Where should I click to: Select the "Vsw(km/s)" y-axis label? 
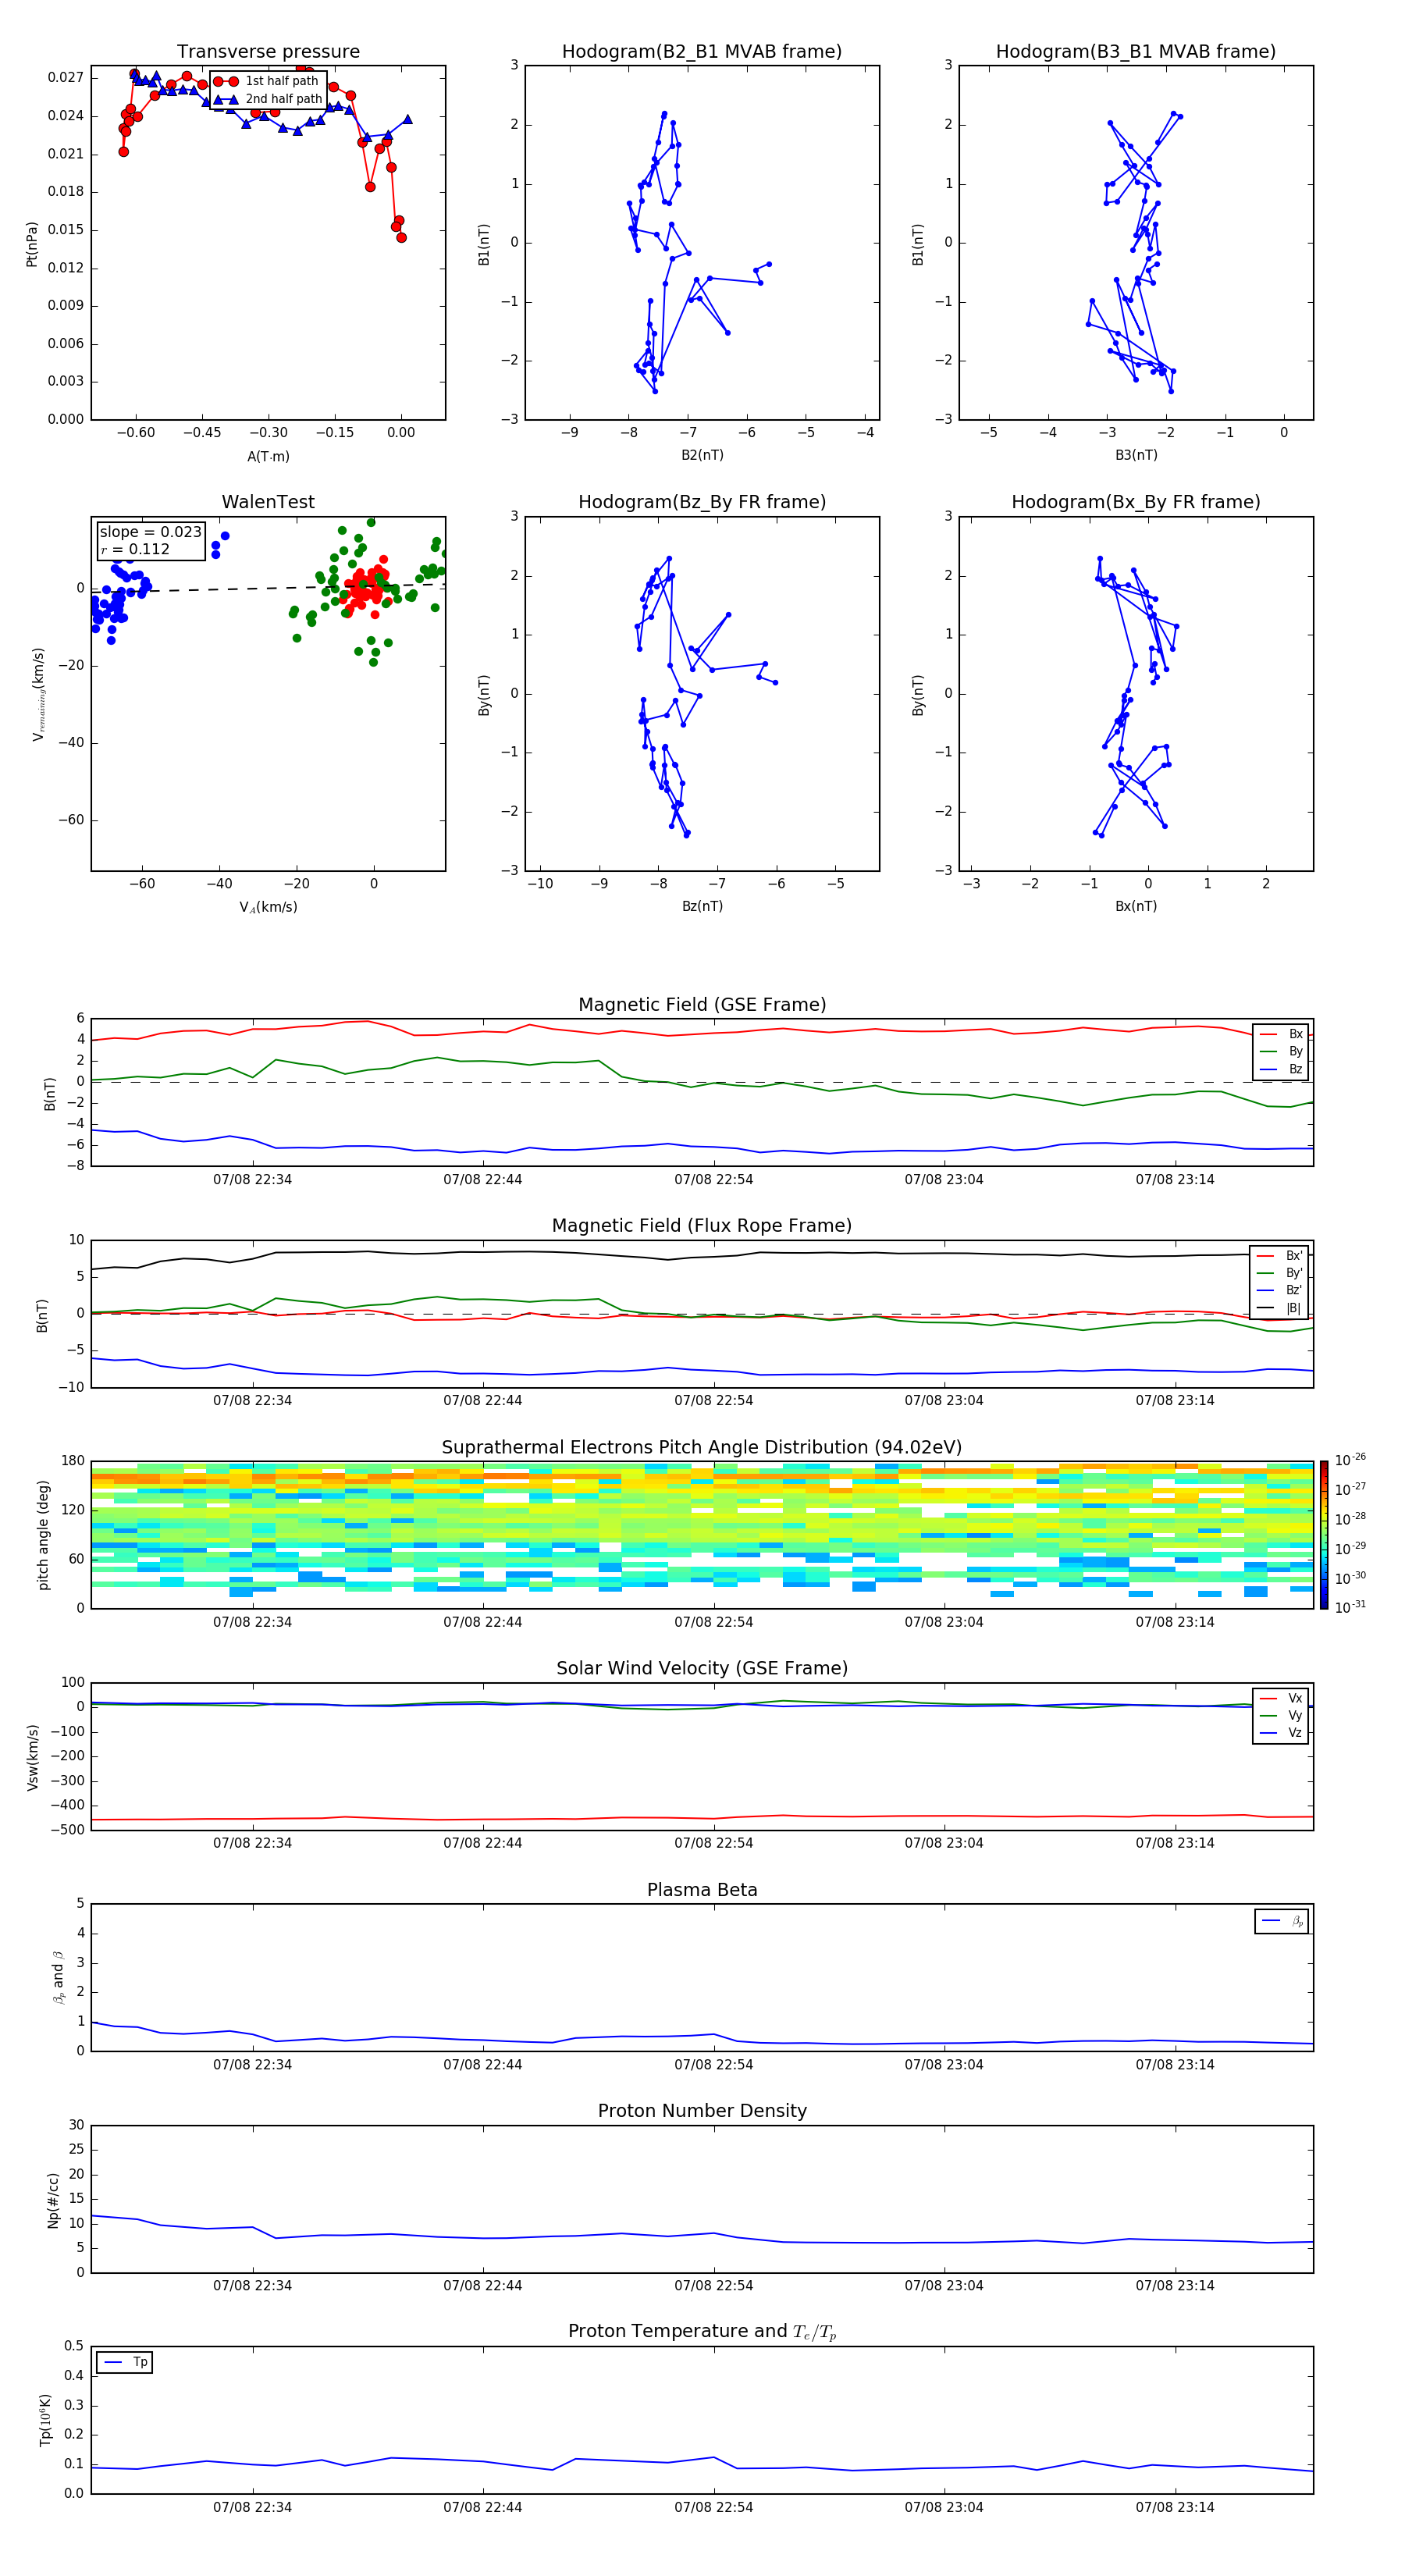(33, 1757)
